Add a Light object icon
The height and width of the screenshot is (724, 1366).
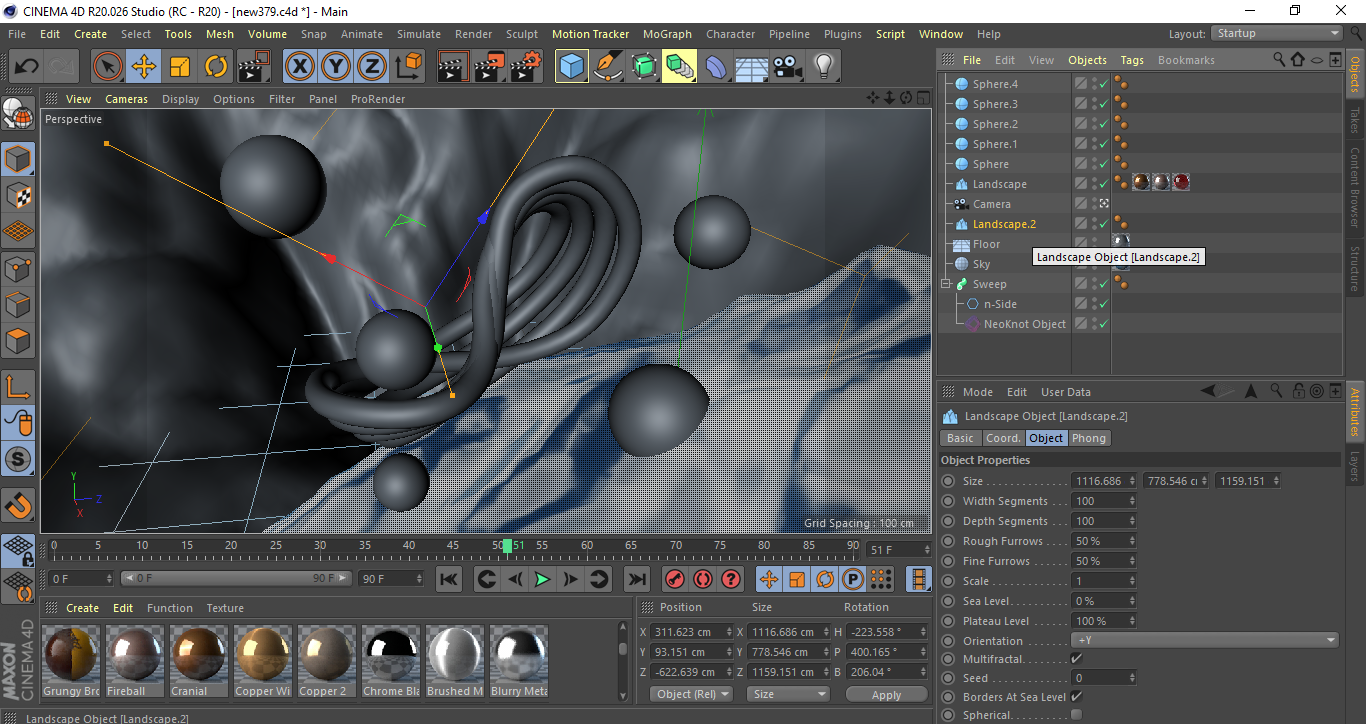pyautogui.click(x=824, y=67)
